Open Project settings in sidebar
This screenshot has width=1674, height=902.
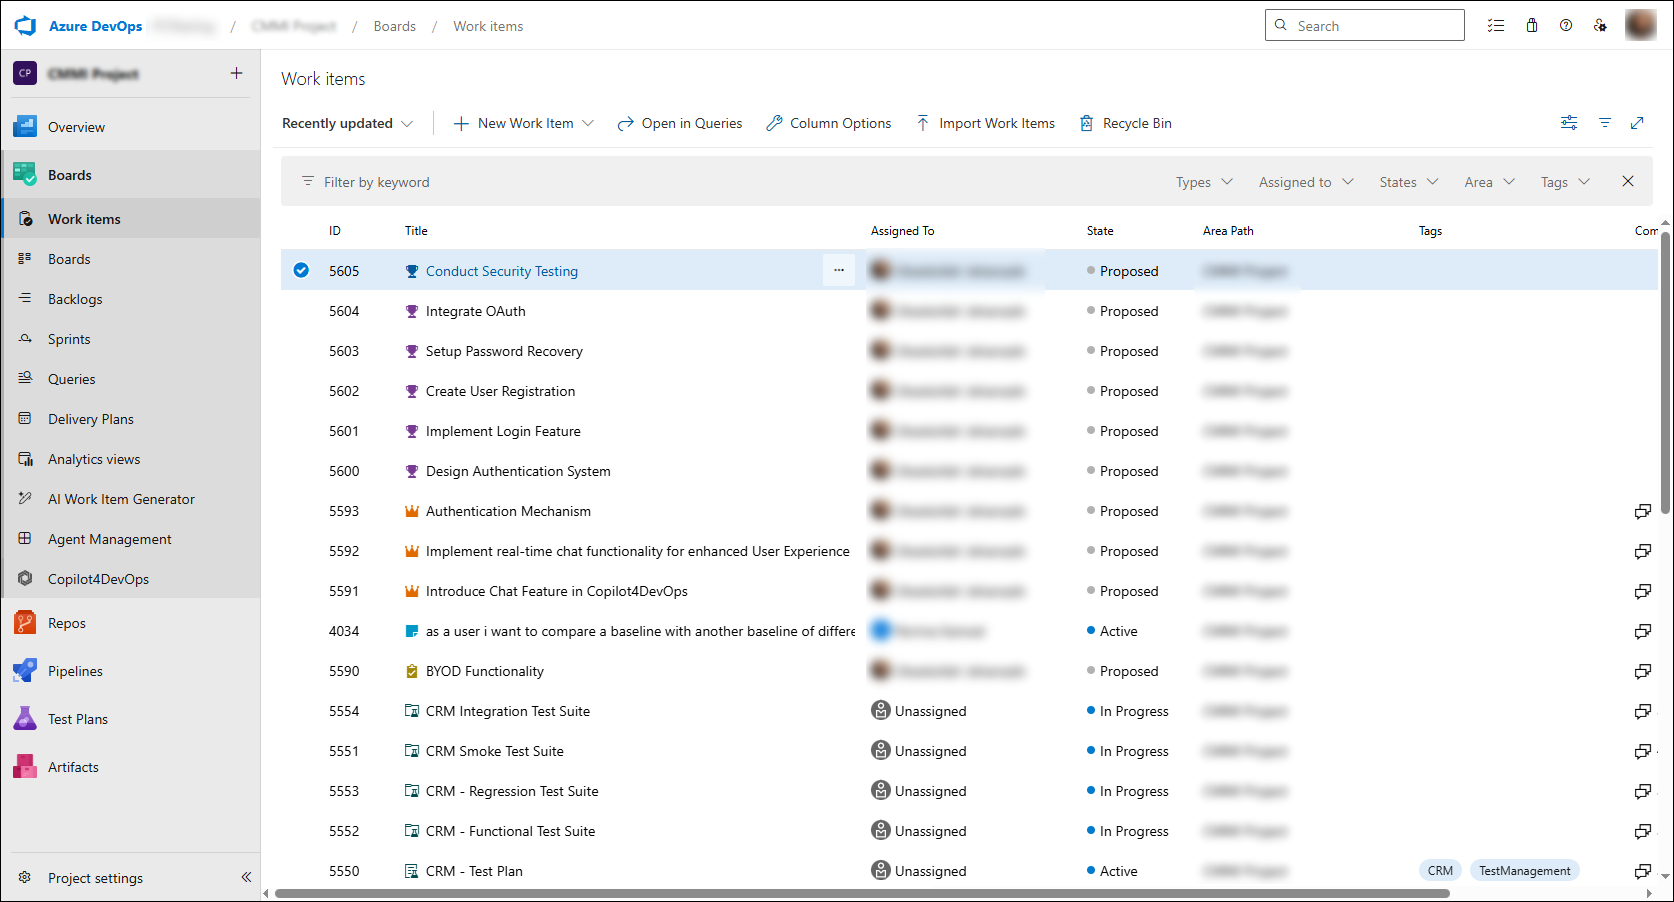[95, 878]
